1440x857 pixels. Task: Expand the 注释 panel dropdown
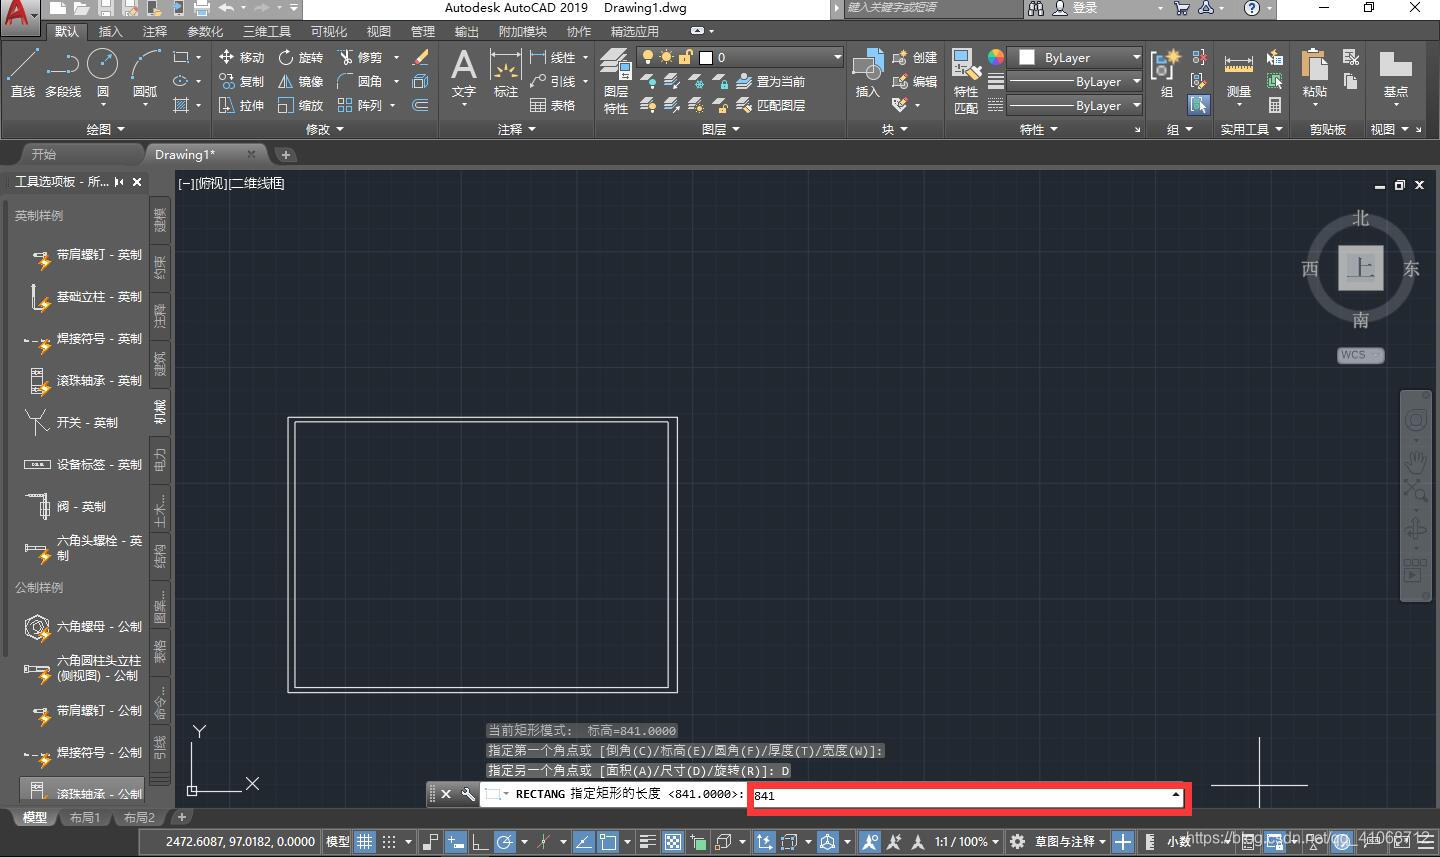point(517,129)
